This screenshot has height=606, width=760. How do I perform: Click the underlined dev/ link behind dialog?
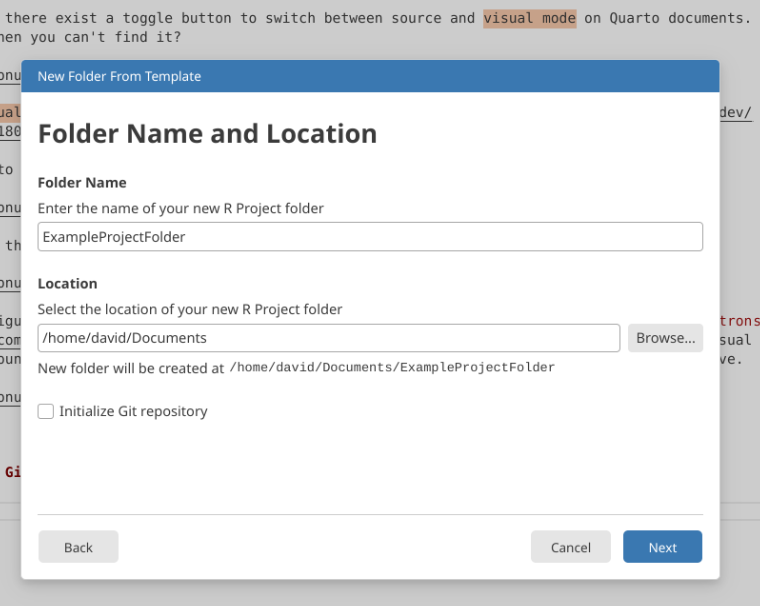click(737, 112)
